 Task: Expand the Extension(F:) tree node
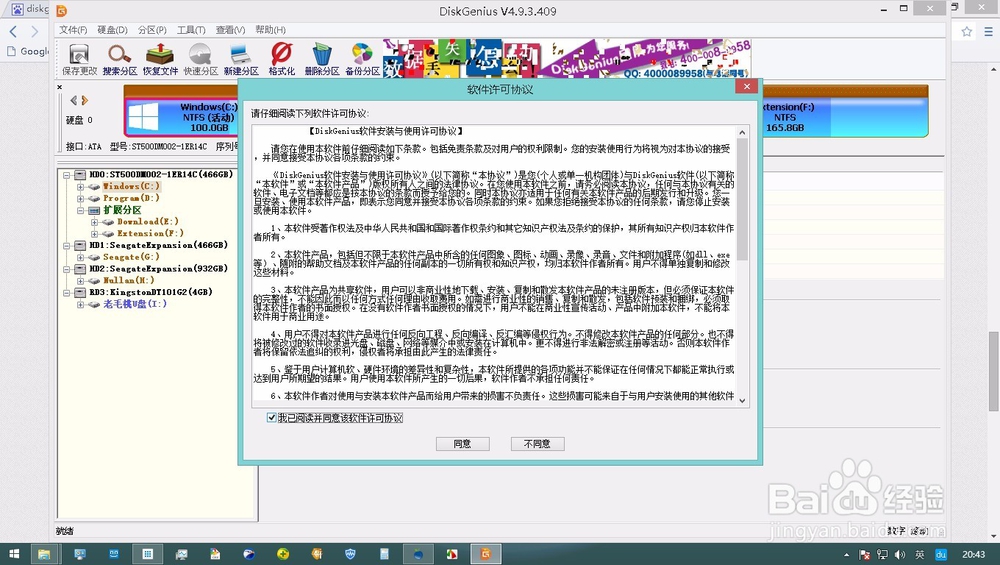(x=94, y=233)
